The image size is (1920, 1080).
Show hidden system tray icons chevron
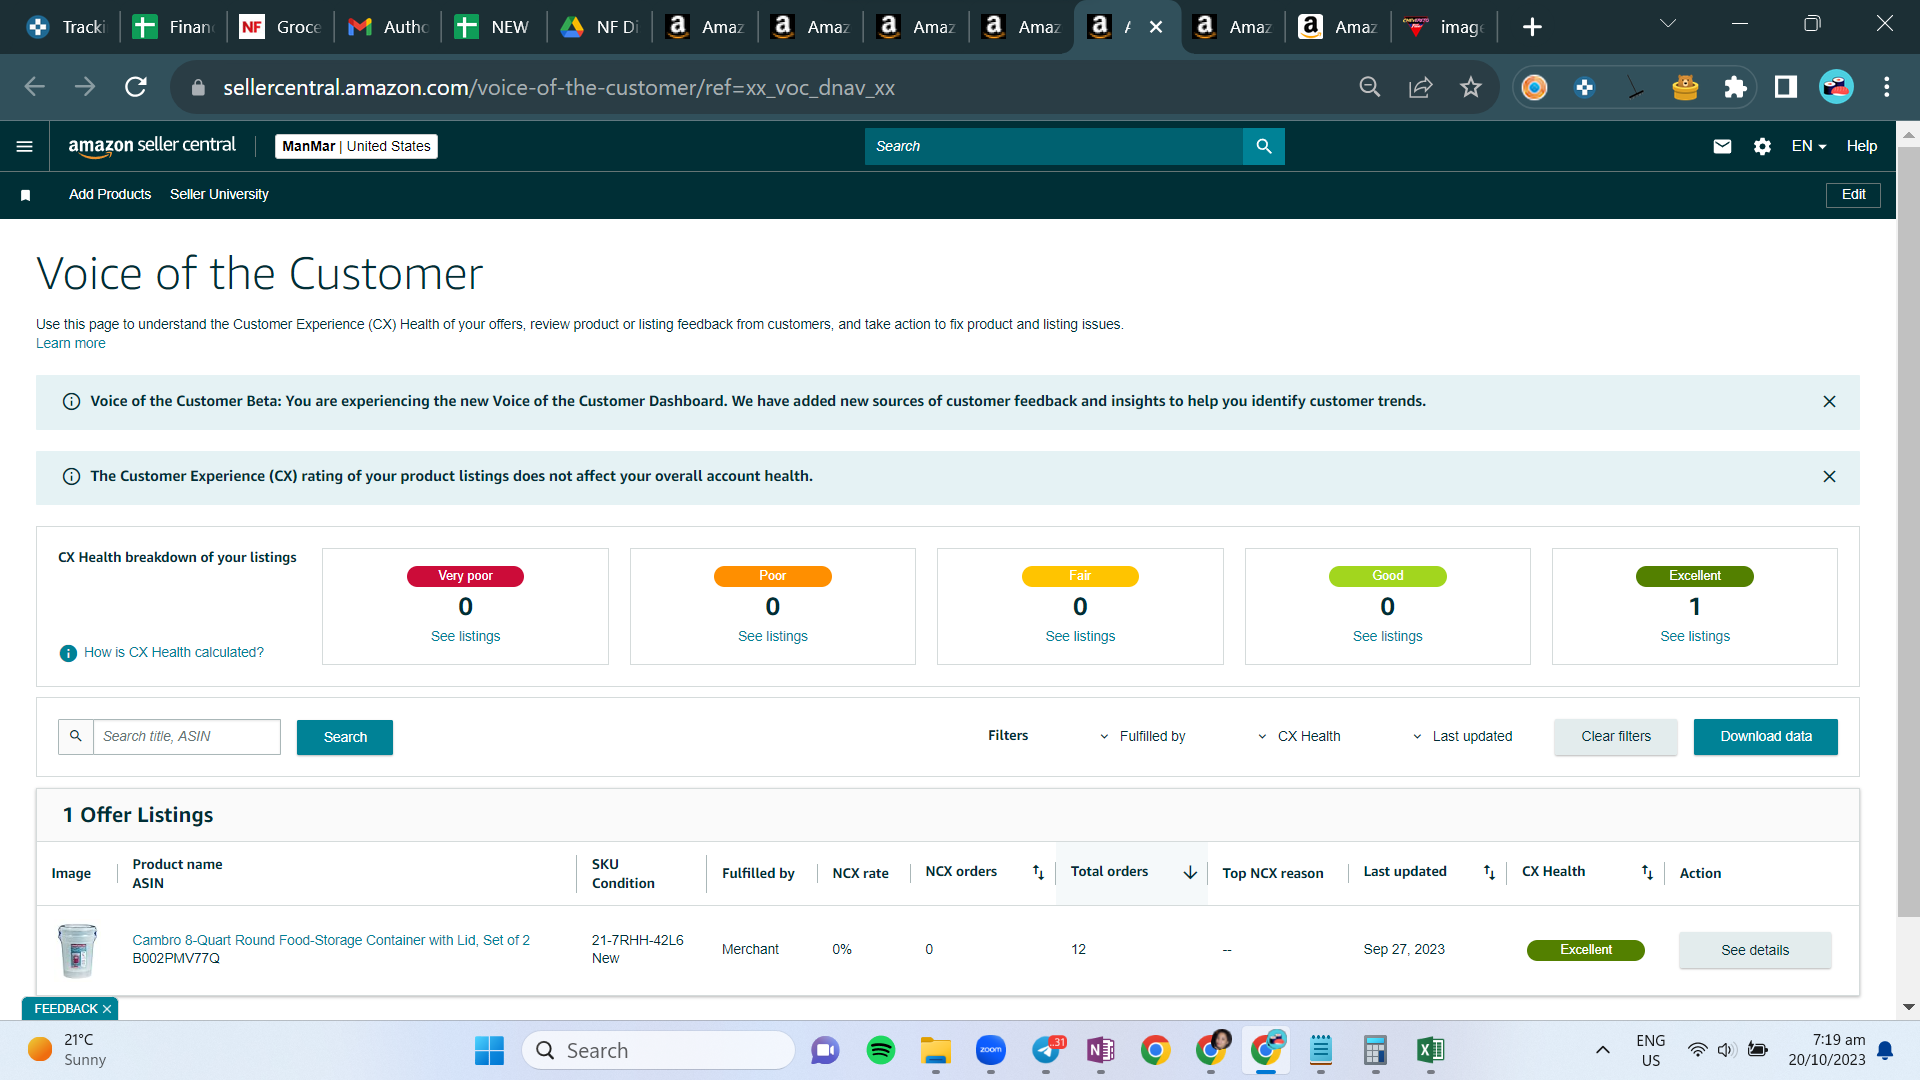(1602, 1050)
